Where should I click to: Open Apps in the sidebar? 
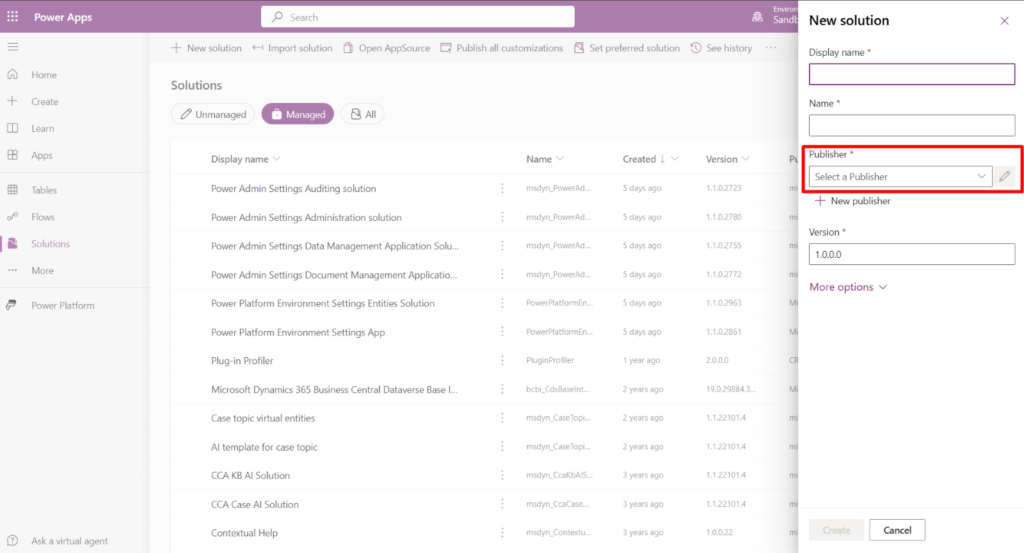[x=41, y=155]
